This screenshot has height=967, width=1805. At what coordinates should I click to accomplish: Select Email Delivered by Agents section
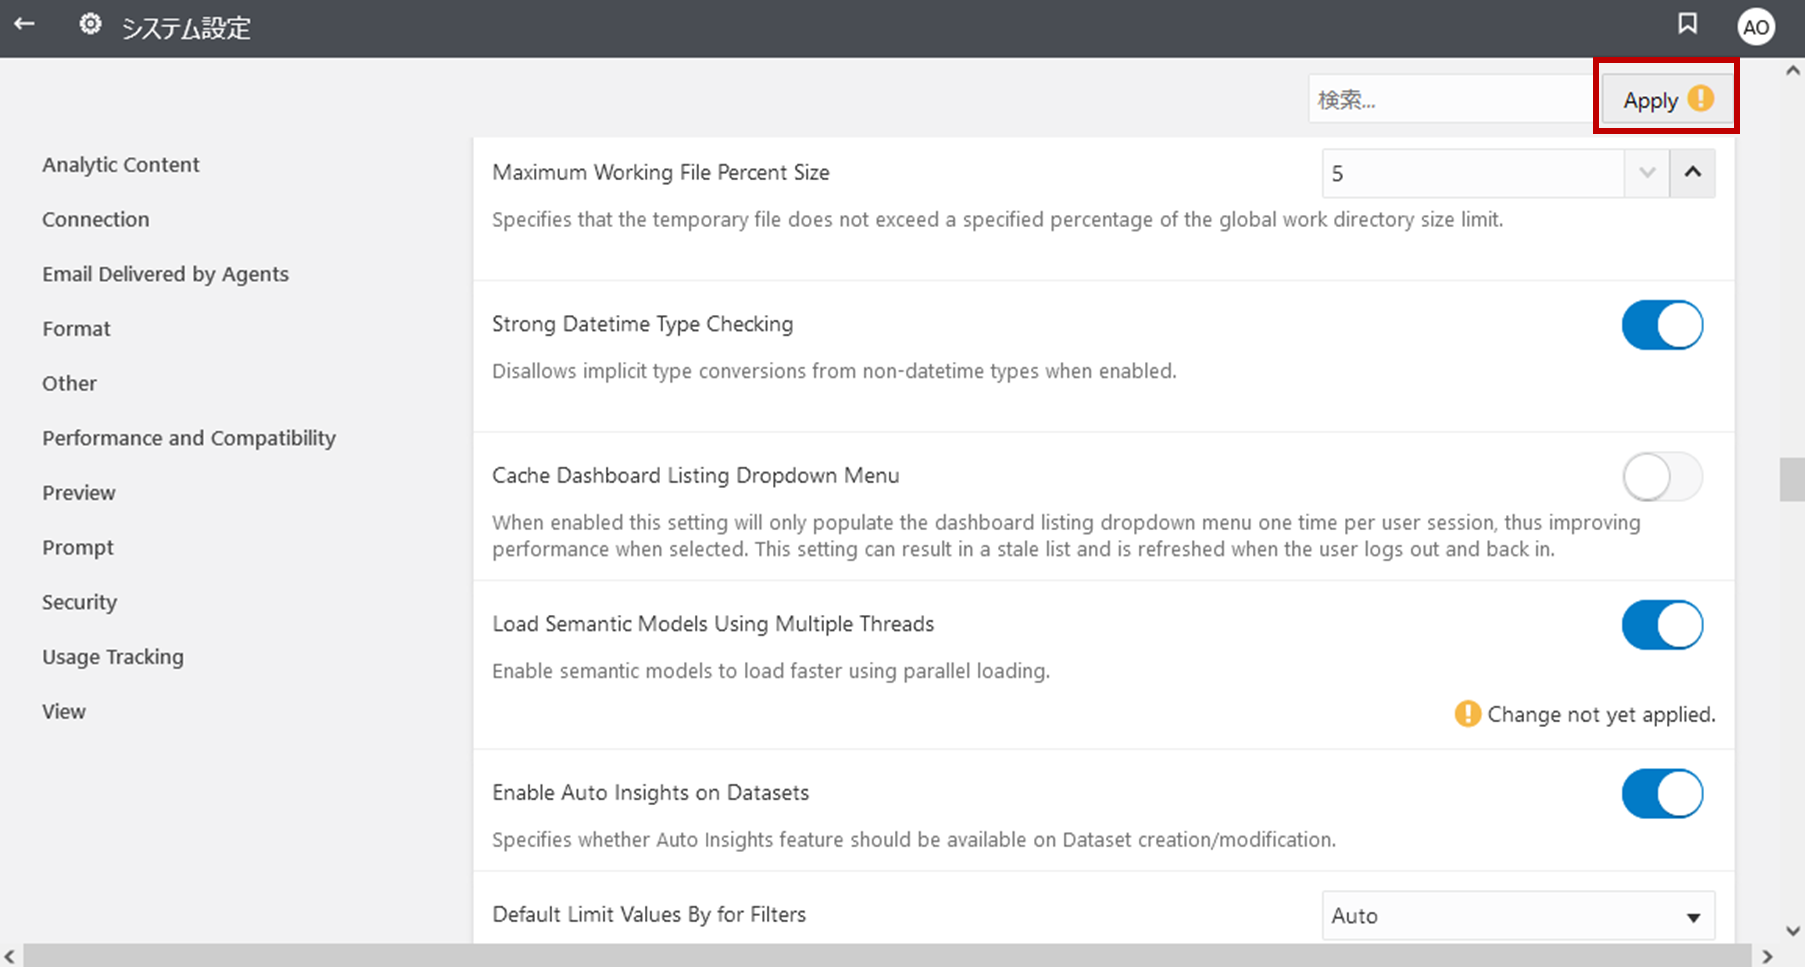coord(165,274)
